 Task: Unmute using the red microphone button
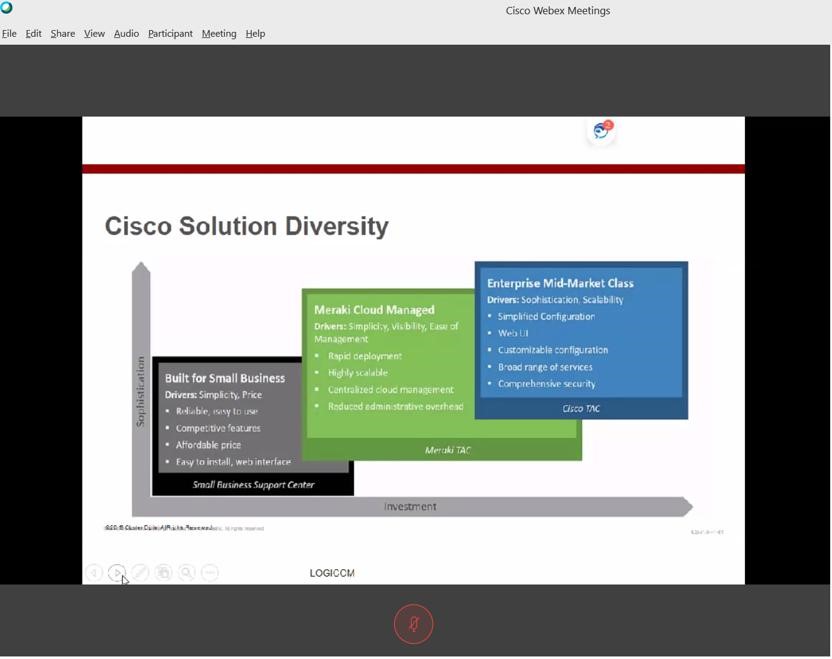coord(414,624)
